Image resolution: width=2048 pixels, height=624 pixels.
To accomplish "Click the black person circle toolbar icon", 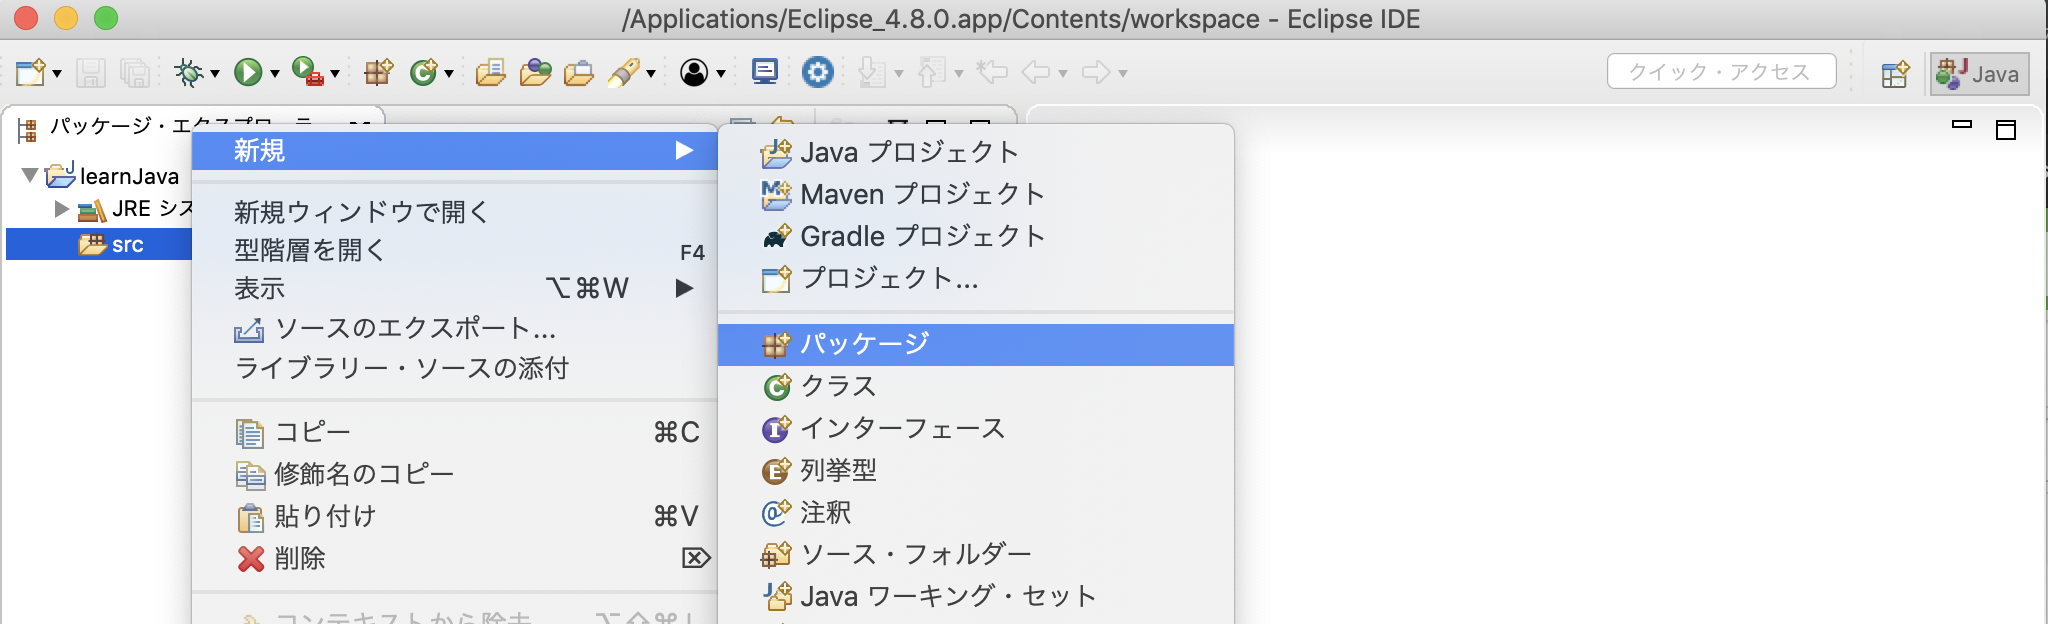I will click(x=694, y=72).
